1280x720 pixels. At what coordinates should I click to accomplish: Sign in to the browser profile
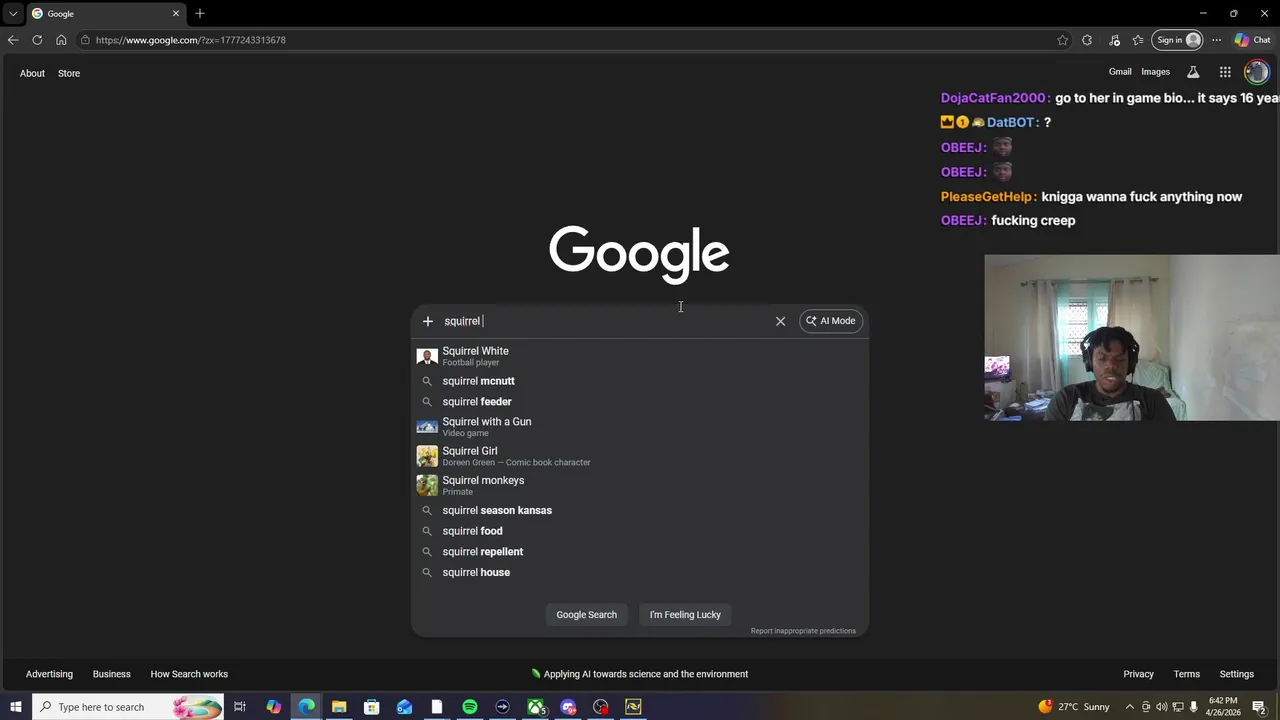tap(1177, 40)
